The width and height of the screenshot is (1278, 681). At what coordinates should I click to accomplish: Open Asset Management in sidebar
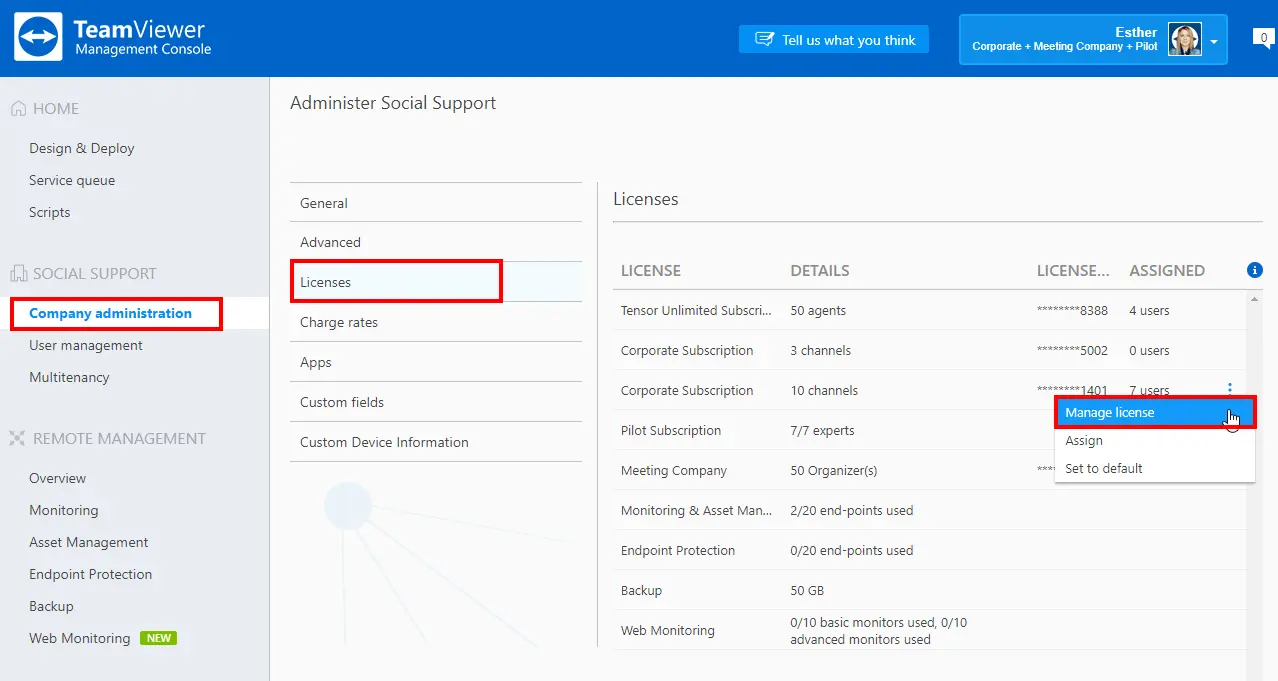89,542
